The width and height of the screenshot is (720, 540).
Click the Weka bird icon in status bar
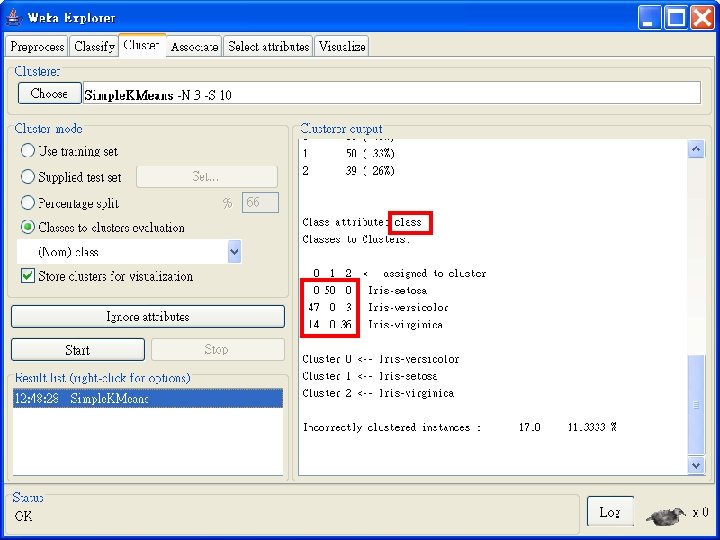pyautogui.click(x=666, y=516)
